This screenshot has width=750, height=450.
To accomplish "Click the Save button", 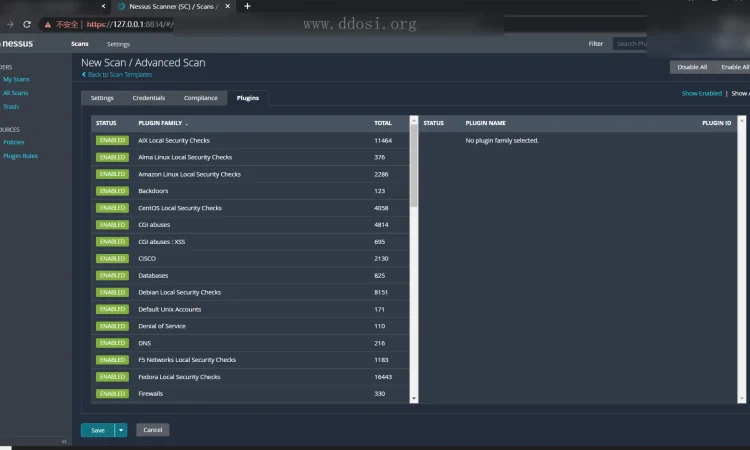I will pos(98,430).
